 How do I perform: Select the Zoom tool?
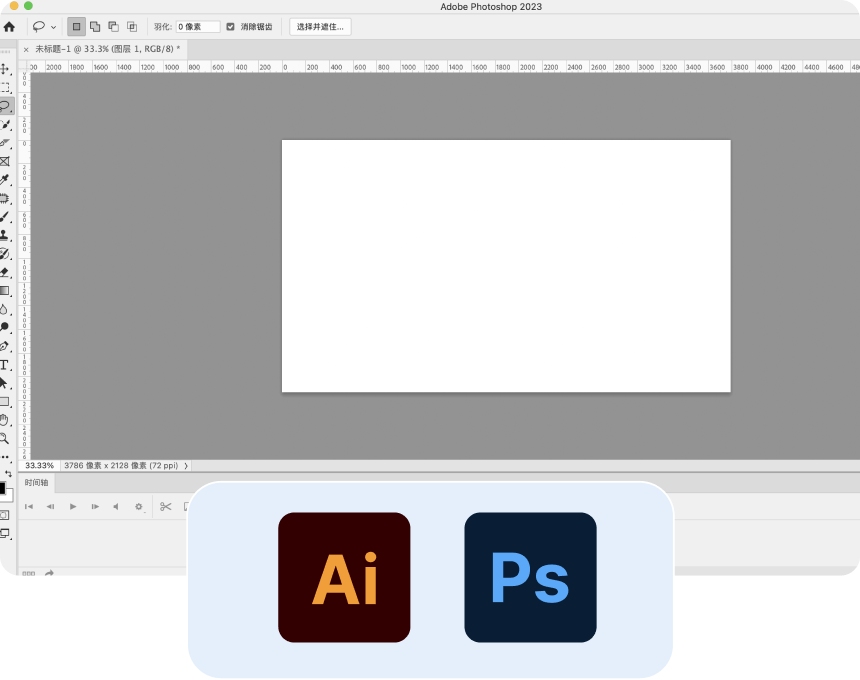coord(5,439)
